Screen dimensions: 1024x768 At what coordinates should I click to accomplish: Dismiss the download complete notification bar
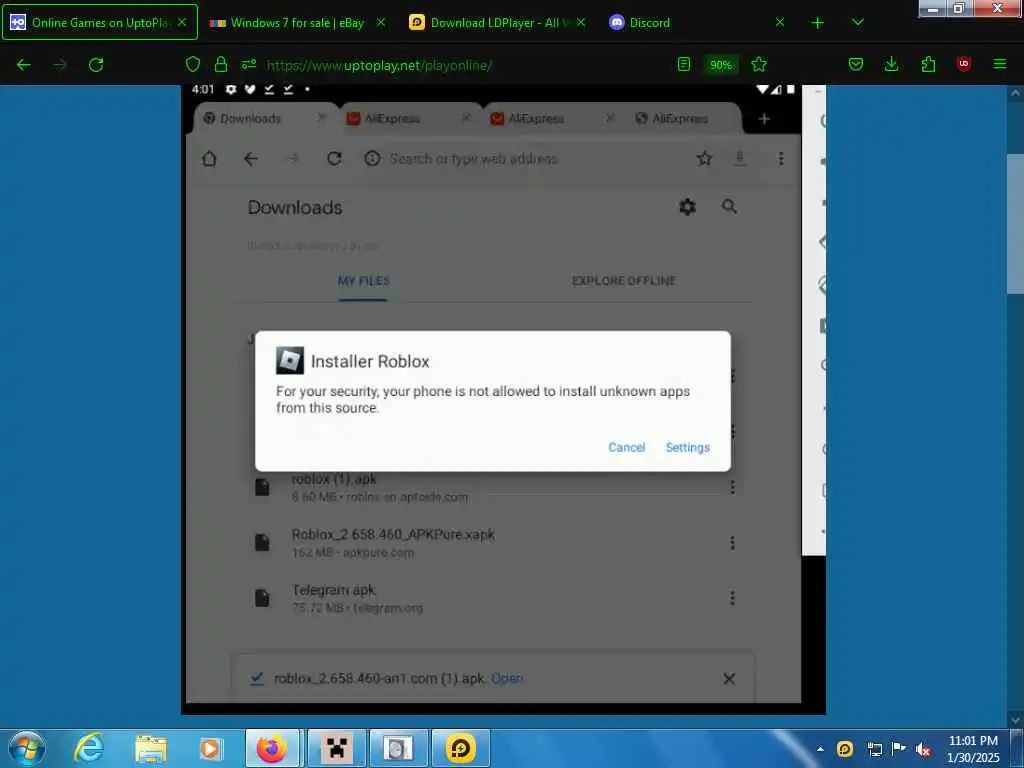pos(729,679)
